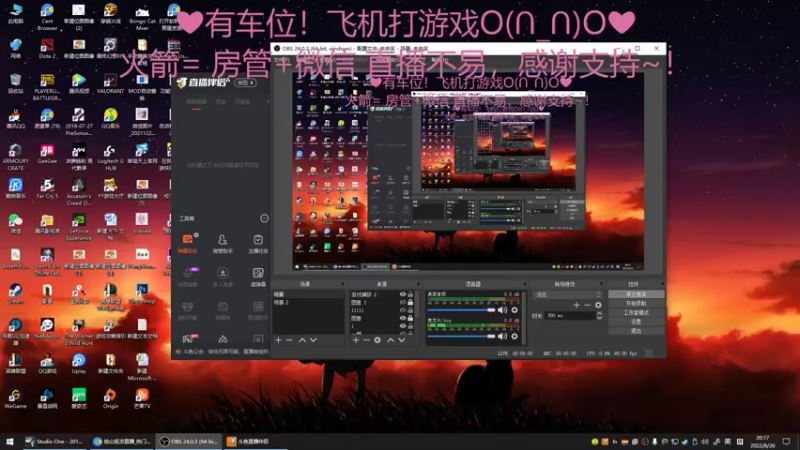800x450 pixels.
Task: Open 弹幕助手 tool in 直播伴侣
Action: point(188,243)
